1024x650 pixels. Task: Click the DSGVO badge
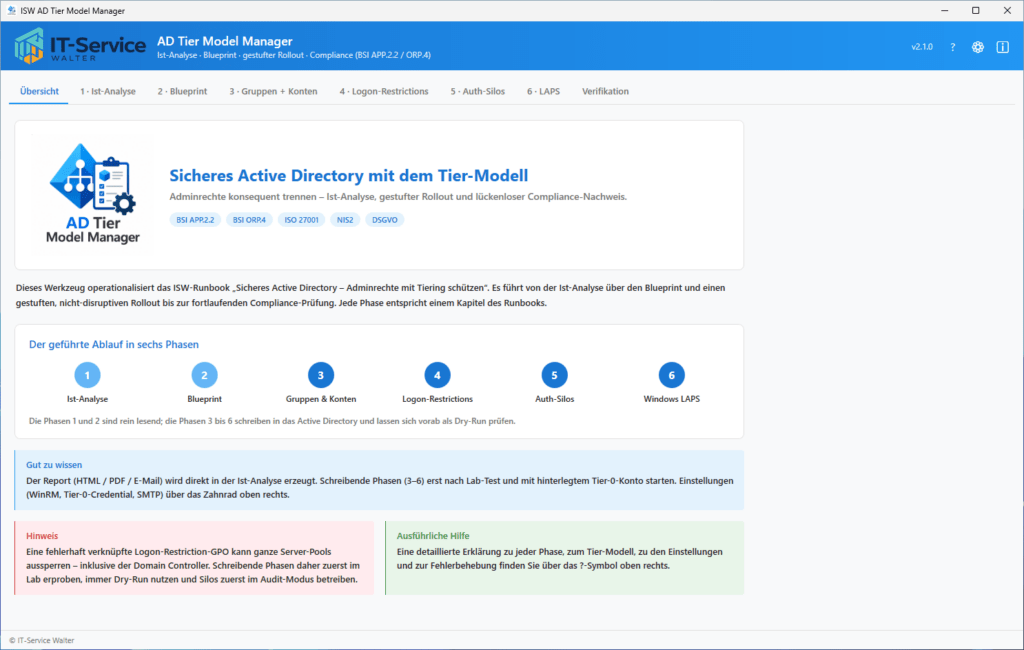click(x=385, y=220)
